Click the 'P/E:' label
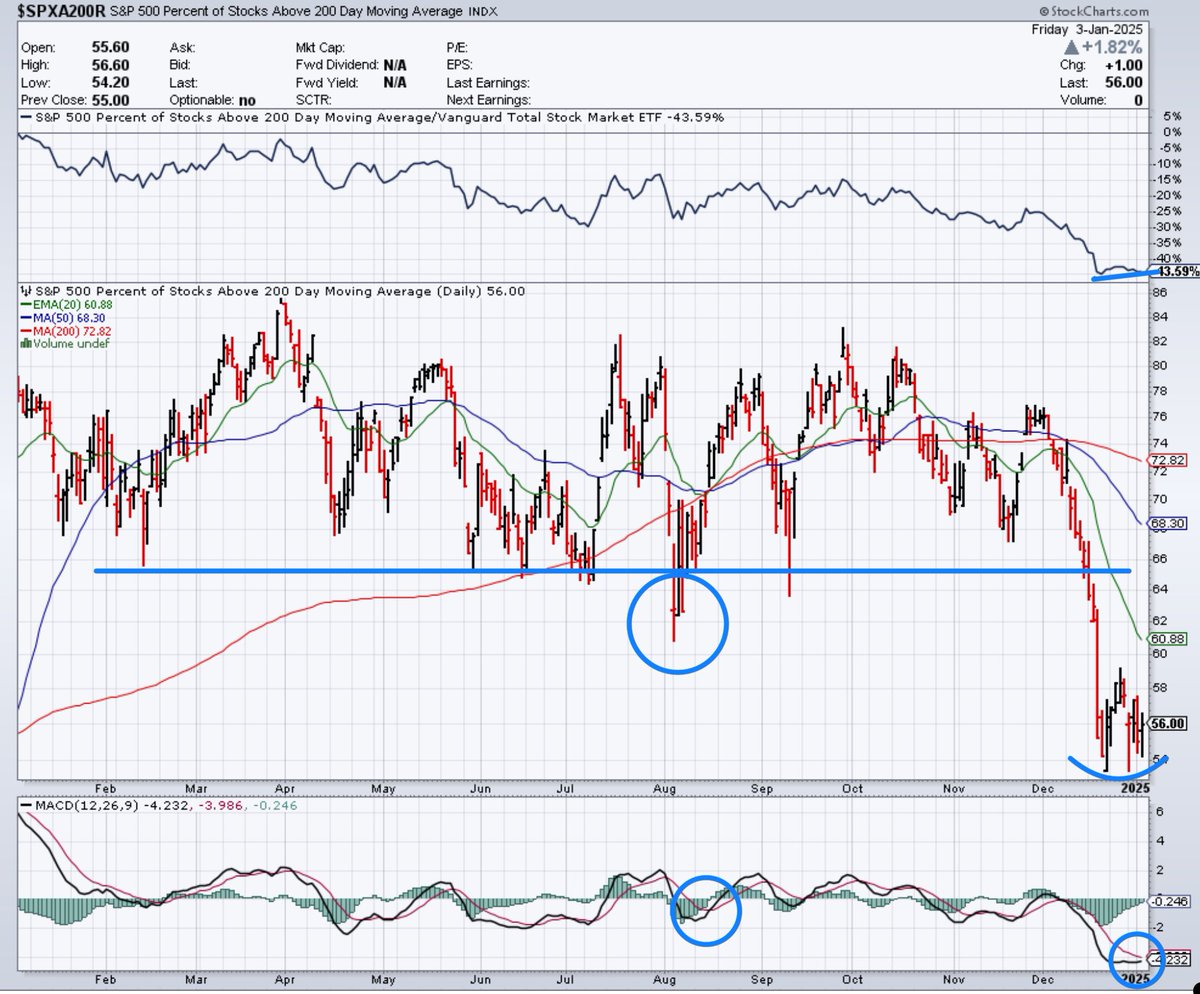This screenshot has height=994, width=1200. (x=456, y=47)
